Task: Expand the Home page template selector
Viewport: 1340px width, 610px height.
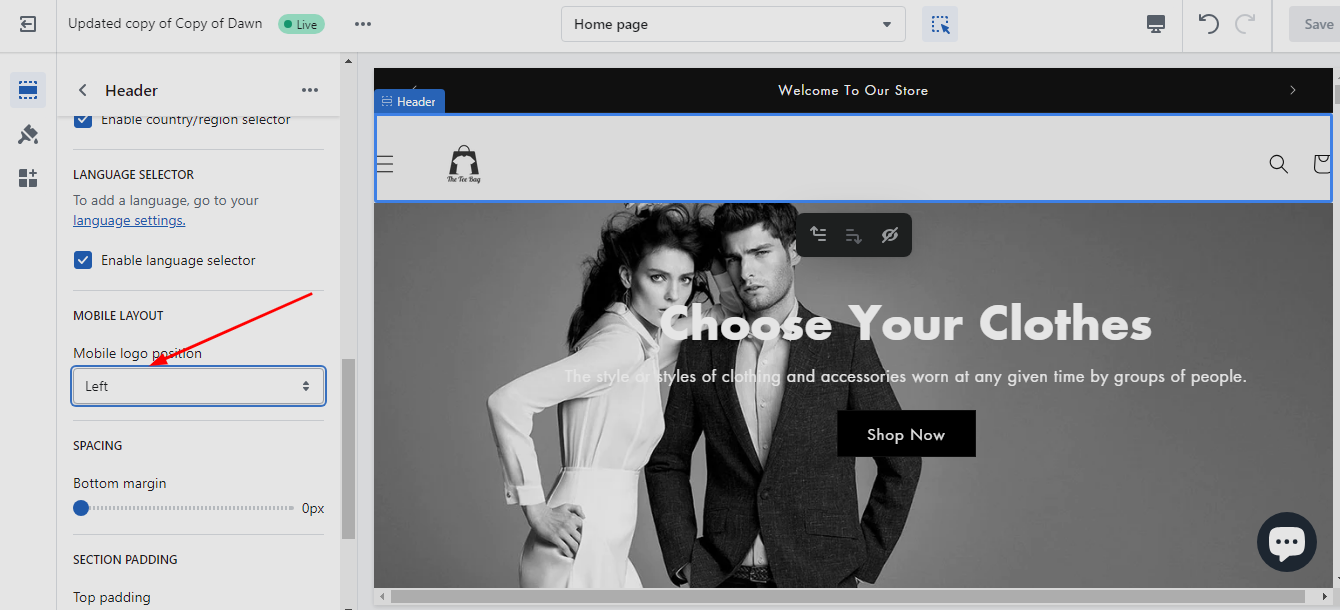Action: click(732, 24)
